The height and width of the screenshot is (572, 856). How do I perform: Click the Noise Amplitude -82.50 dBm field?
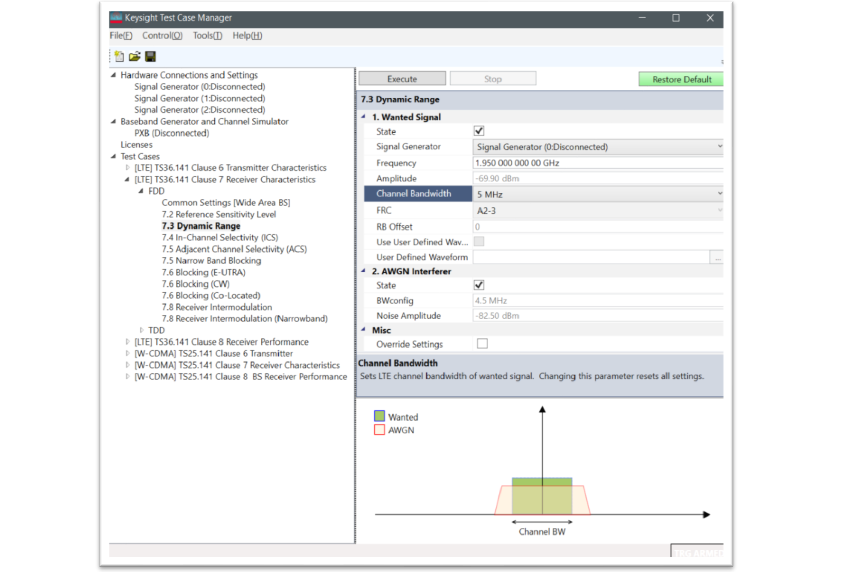[598, 315]
